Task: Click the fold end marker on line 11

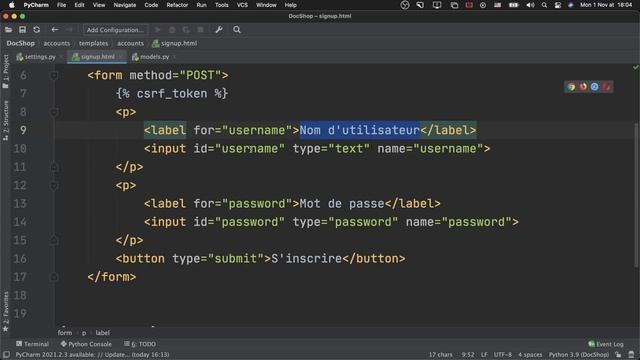Action: [x=54, y=167]
